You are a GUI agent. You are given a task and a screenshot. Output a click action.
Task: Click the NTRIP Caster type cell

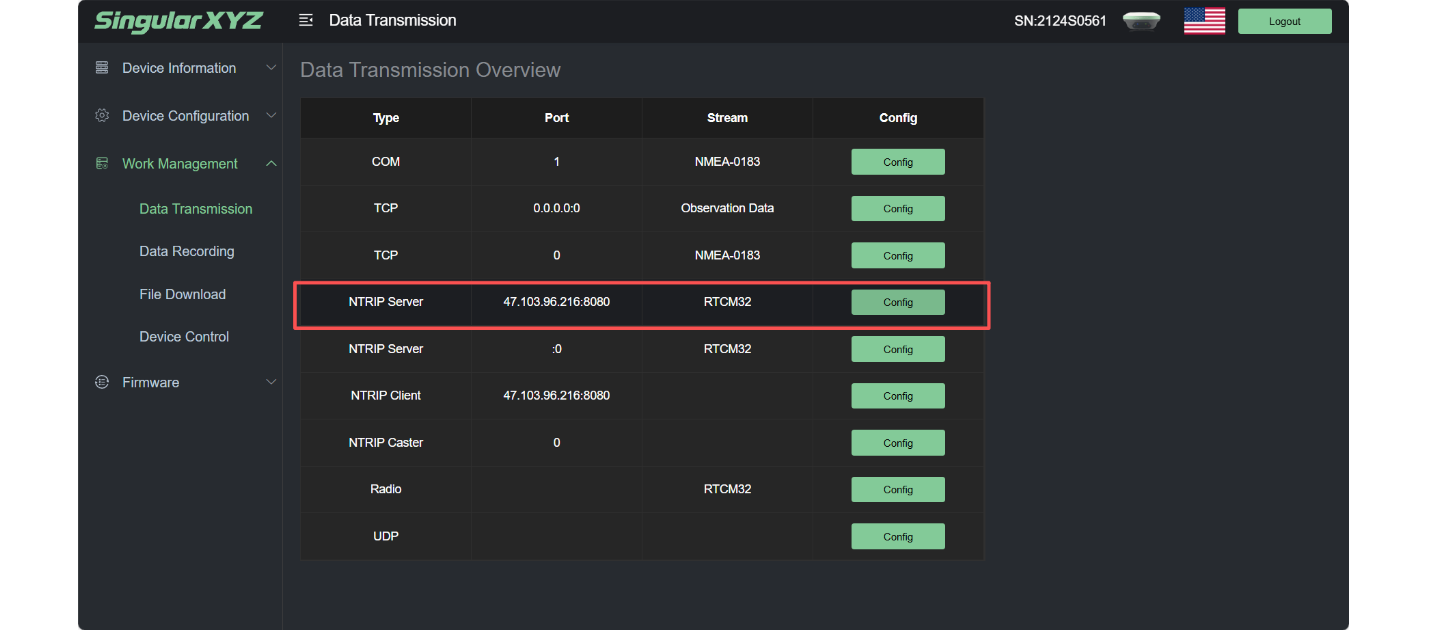coord(386,442)
